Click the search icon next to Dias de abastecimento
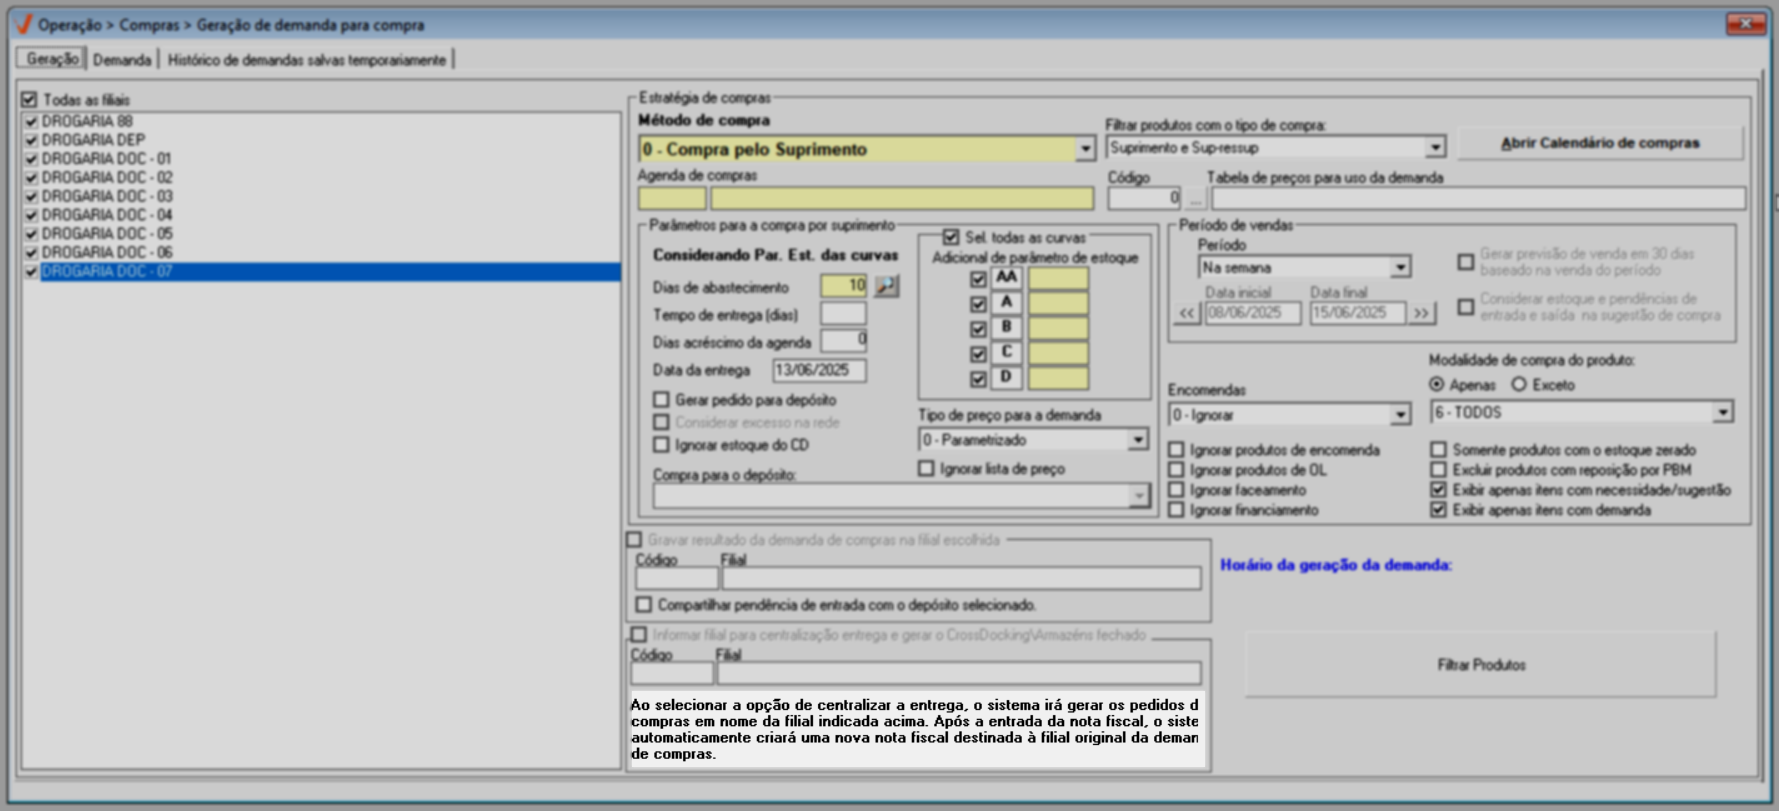The image size is (1779, 811). [x=886, y=287]
